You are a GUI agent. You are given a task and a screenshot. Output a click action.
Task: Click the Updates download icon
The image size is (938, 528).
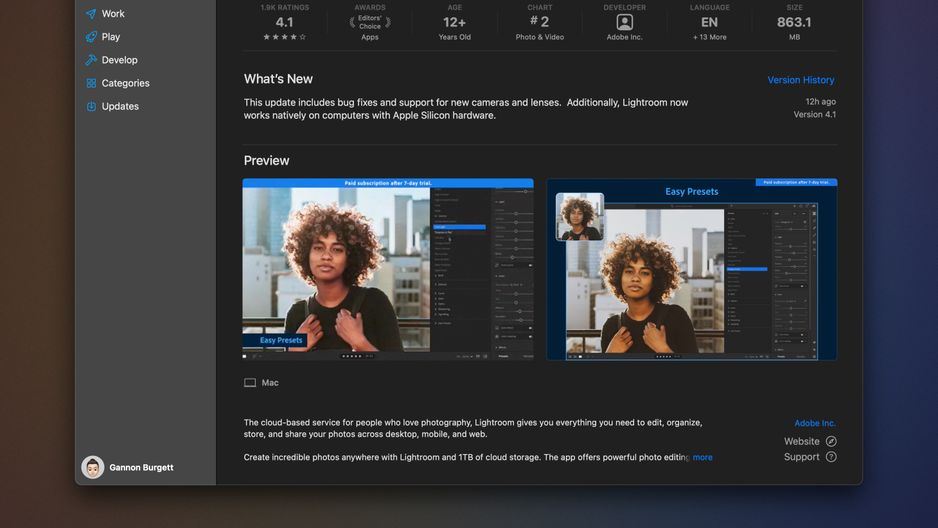click(x=91, y=106)
